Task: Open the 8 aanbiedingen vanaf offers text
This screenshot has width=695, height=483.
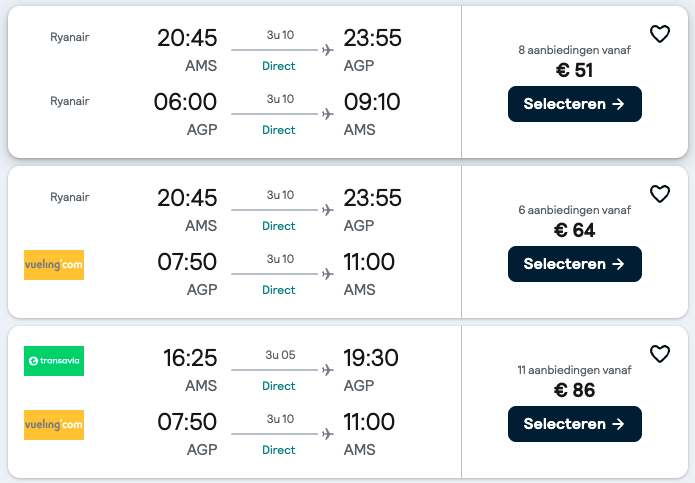Action: coord(574,50)
